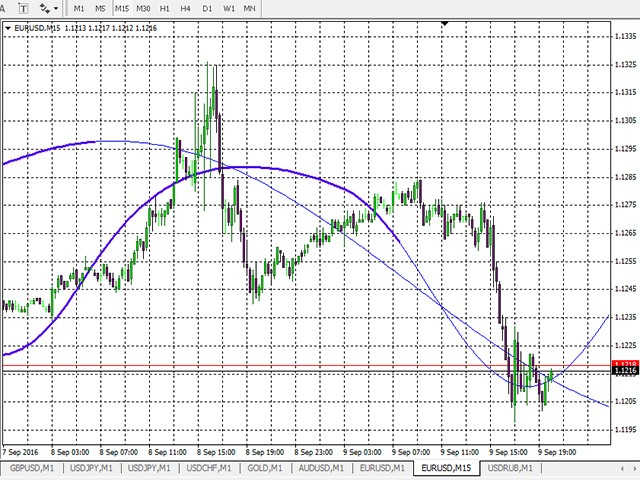Click the '9 Sep 07:00' time label
Viewport: 640px width, 480px height.
[411, 452]
